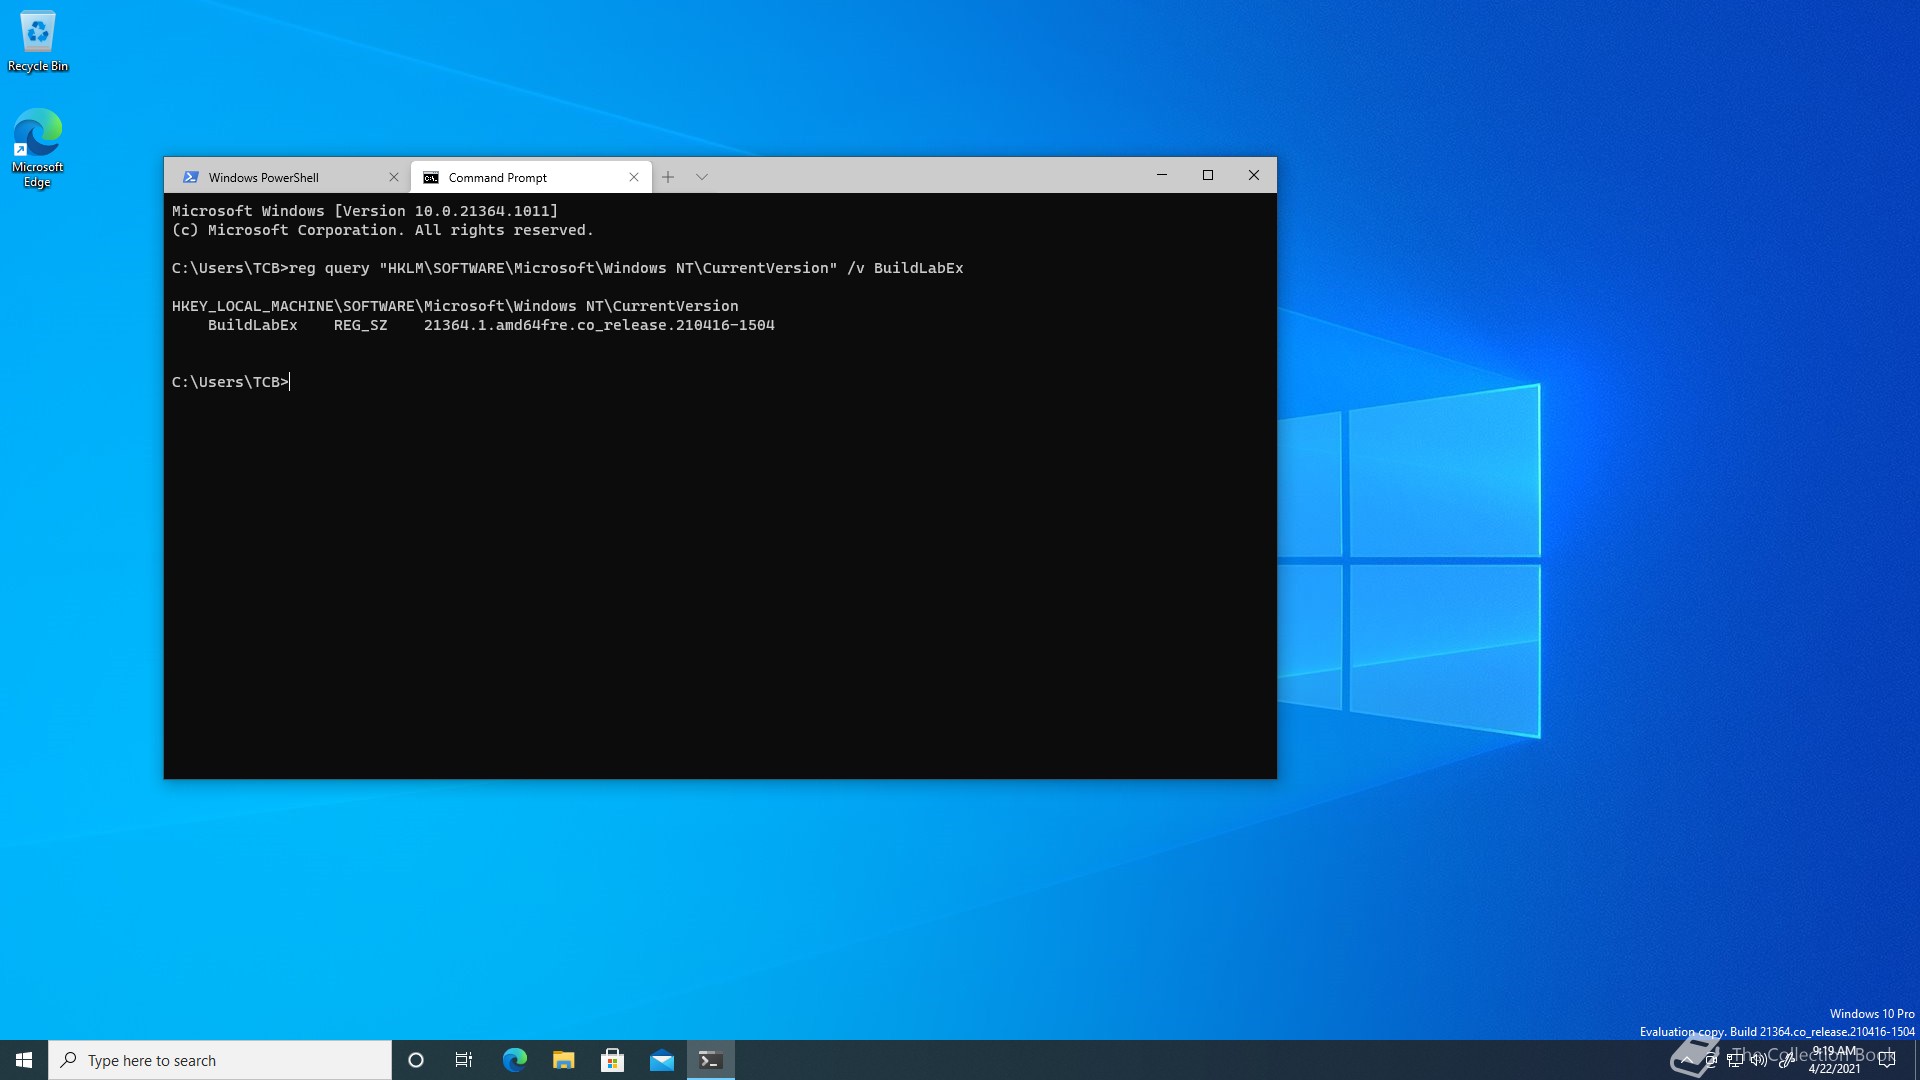Open the volume speaker tray icon
Viewport: 1920px width, 1080px height.
pos(1759,1060)
